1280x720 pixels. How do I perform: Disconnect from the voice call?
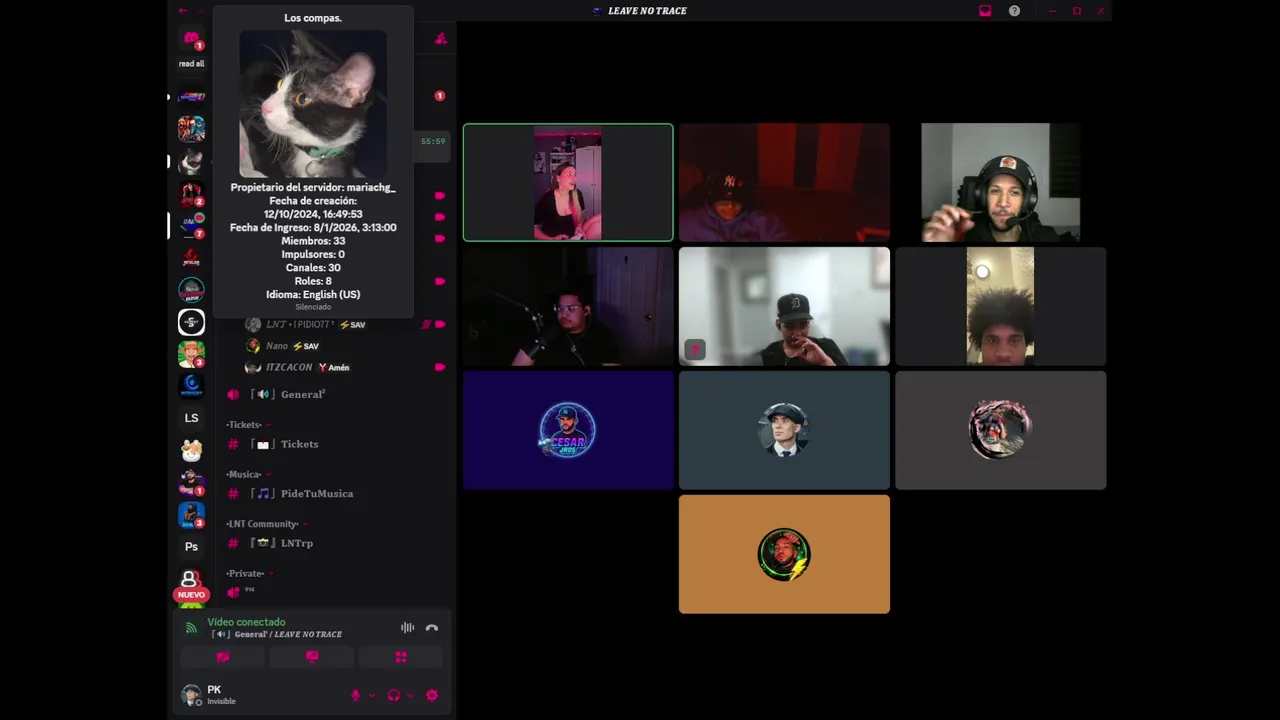[432, 628]
